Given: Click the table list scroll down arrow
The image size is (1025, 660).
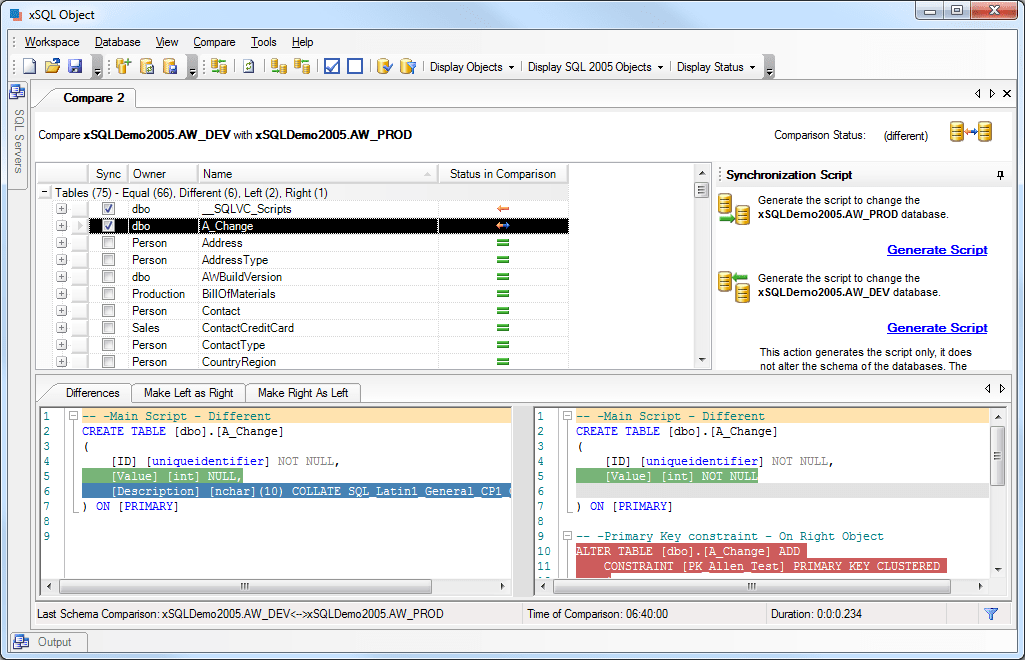Looking at the screenshot, I should (701, 360).
